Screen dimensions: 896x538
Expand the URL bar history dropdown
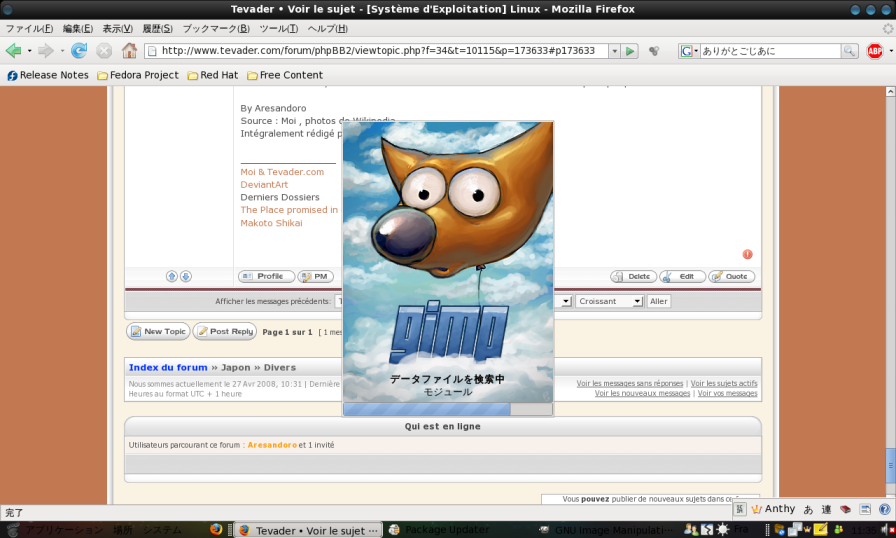tap(614, 51)
